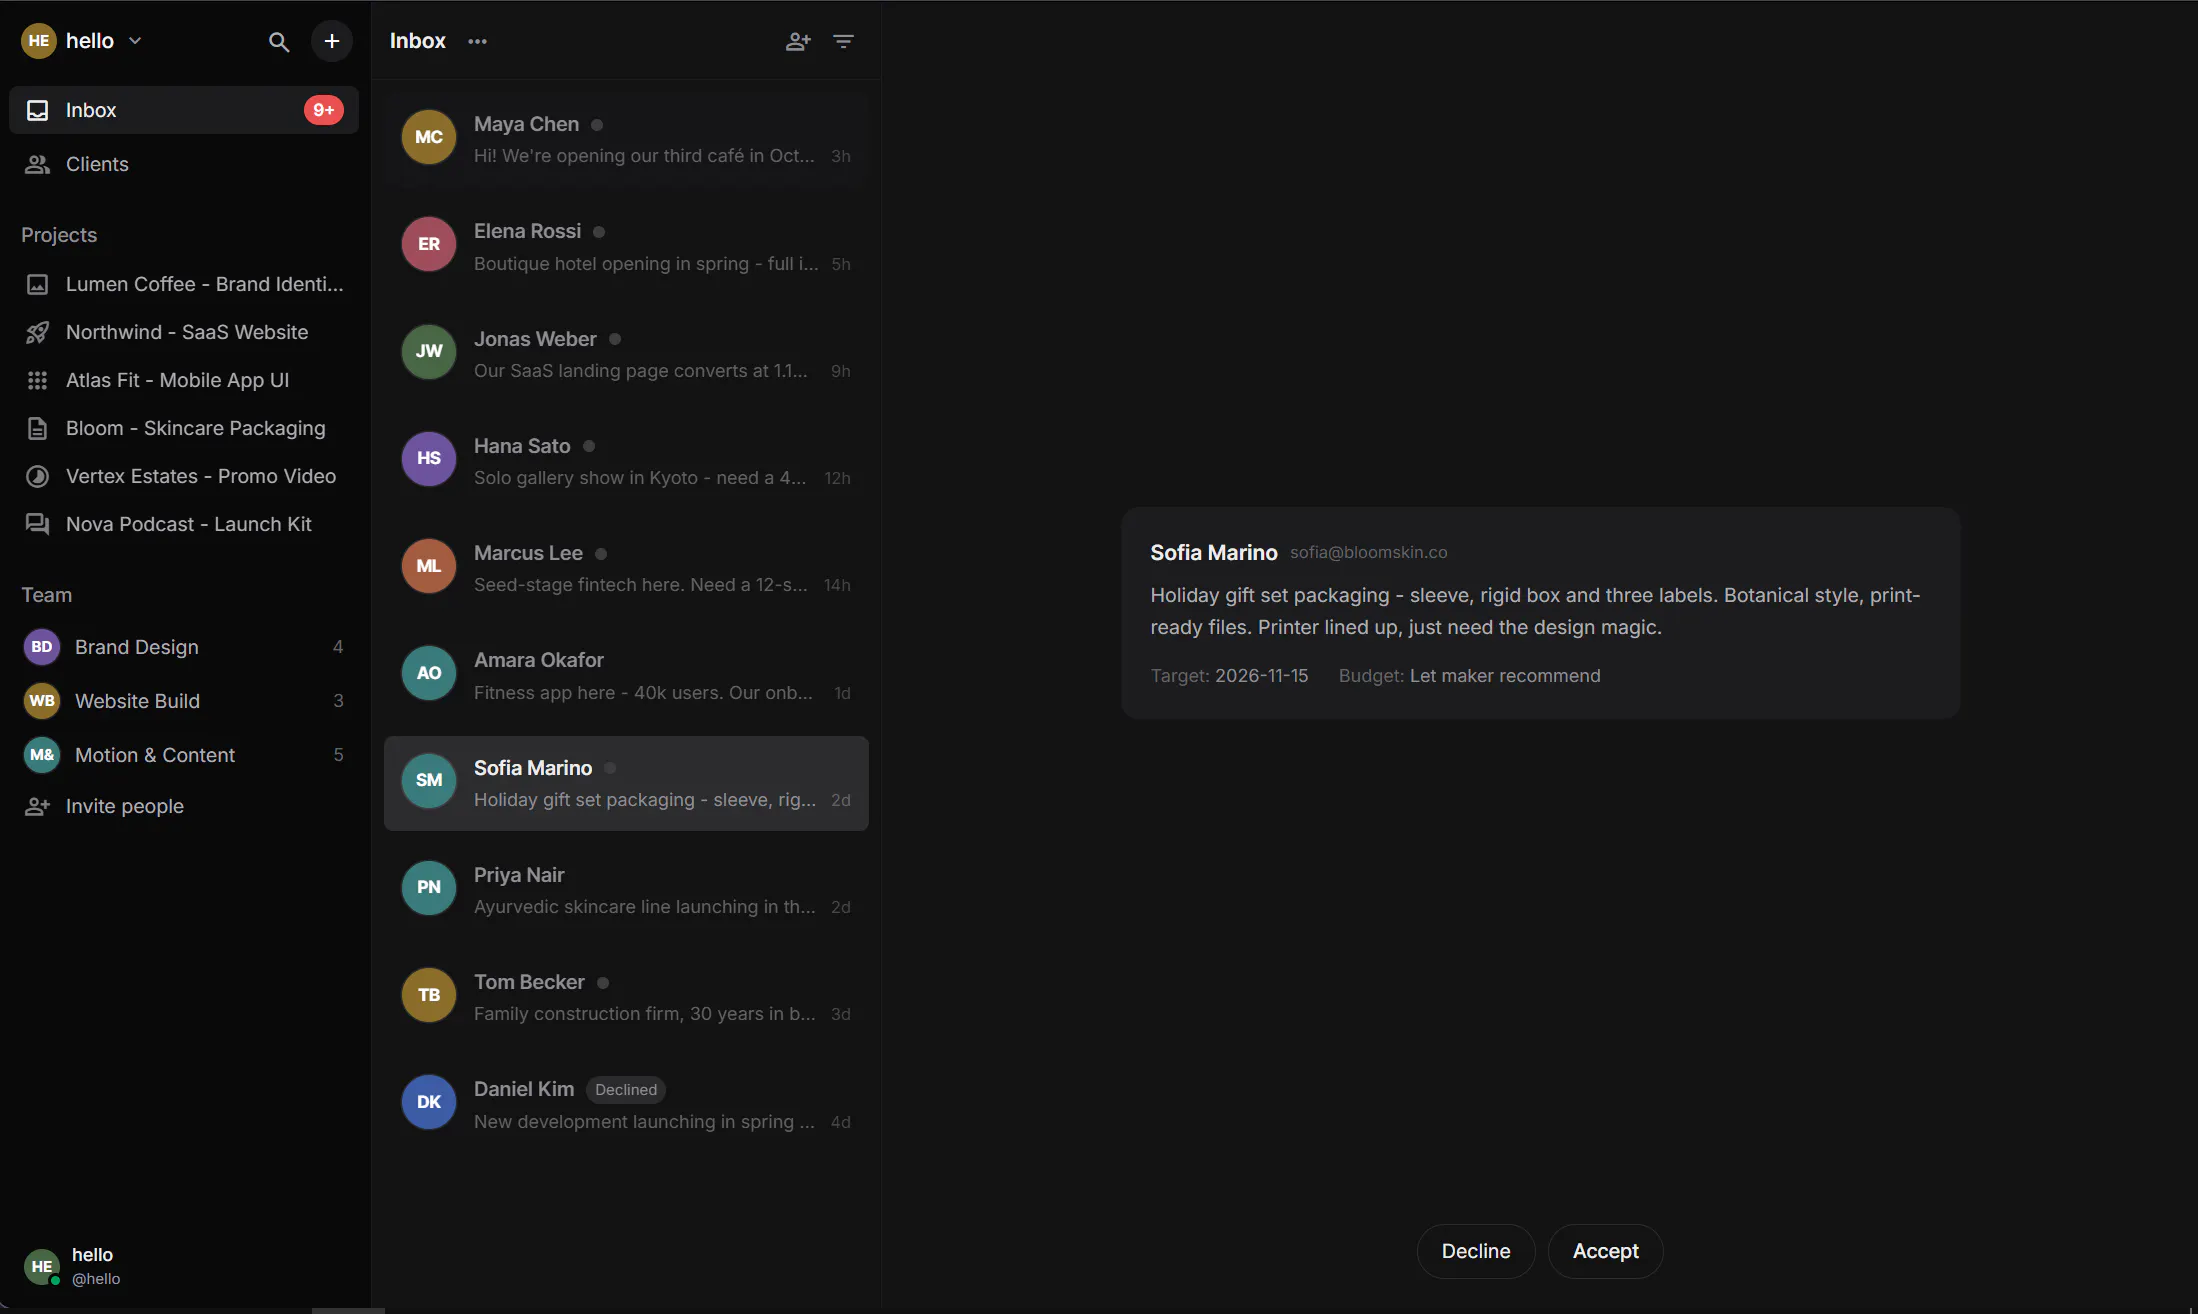Expand the hello workspace dropdown chevron
This screenshot has height=1314, width=2198.
[135, 41]
